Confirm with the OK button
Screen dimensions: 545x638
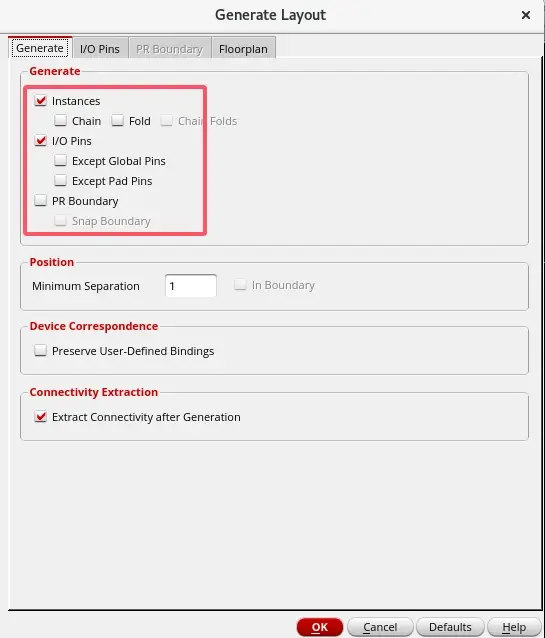click(x=320, y=627)
